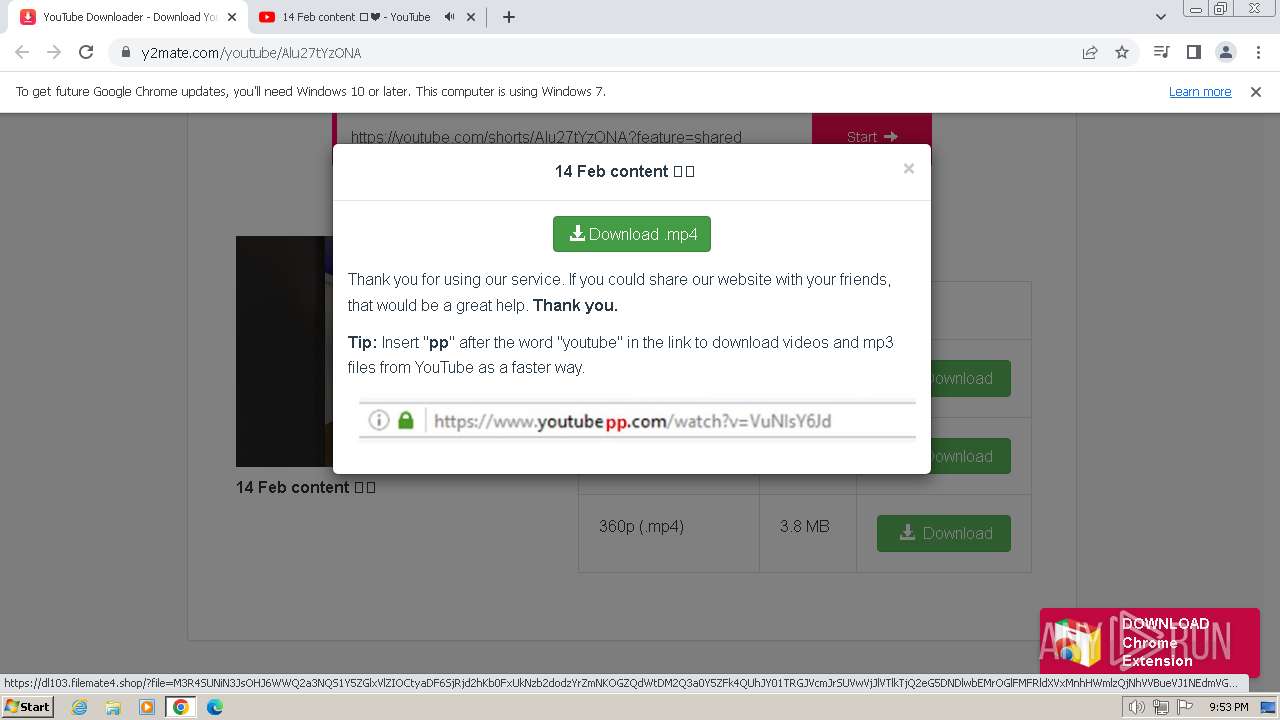
Task: Click the y2mate address bar
Action: coord(600,52)
